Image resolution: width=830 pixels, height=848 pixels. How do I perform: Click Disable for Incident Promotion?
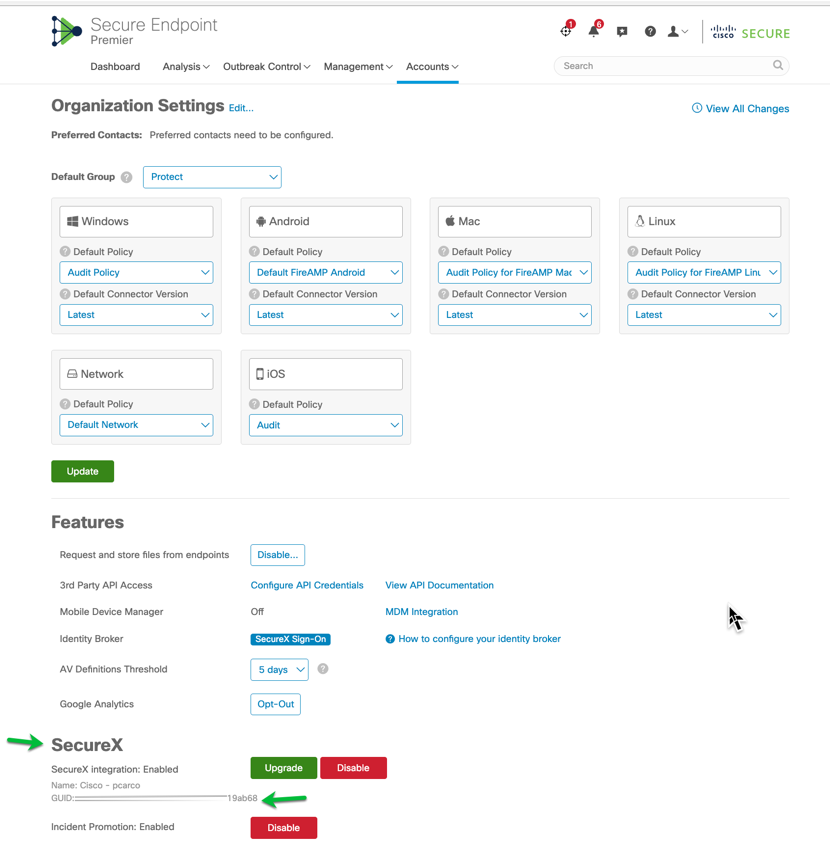283,828
